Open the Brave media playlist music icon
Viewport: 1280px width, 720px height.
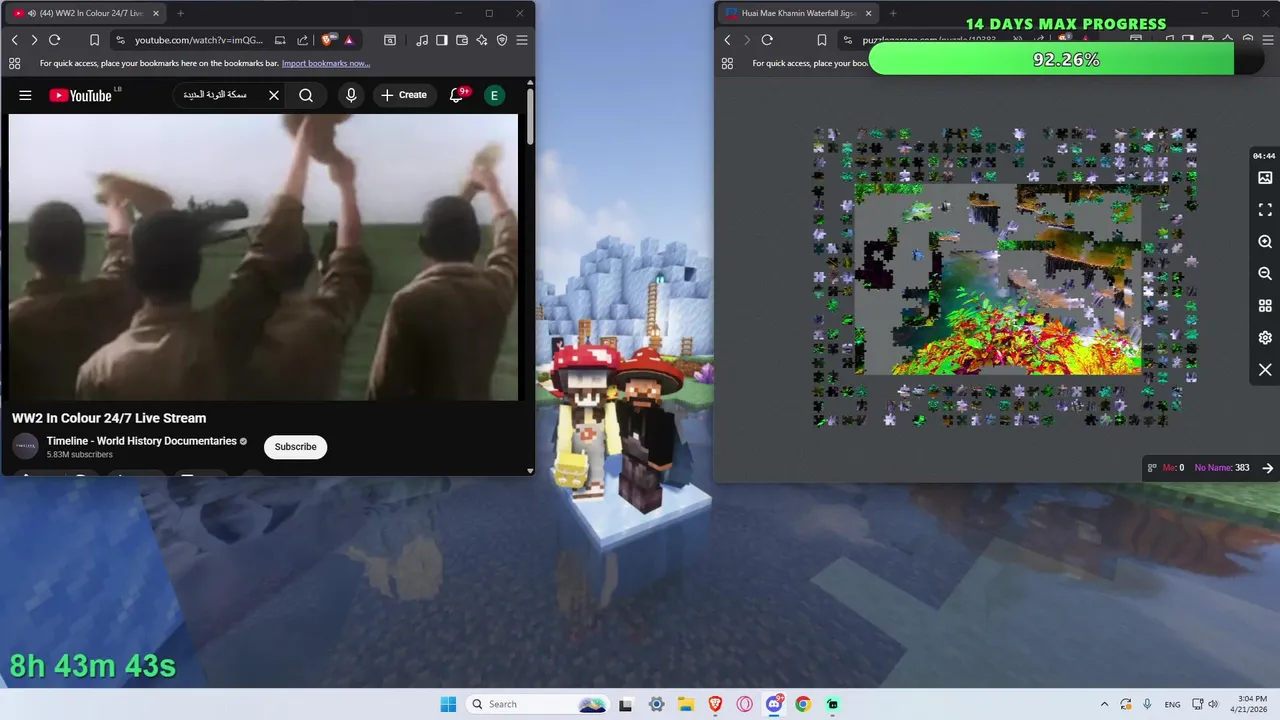422,40
